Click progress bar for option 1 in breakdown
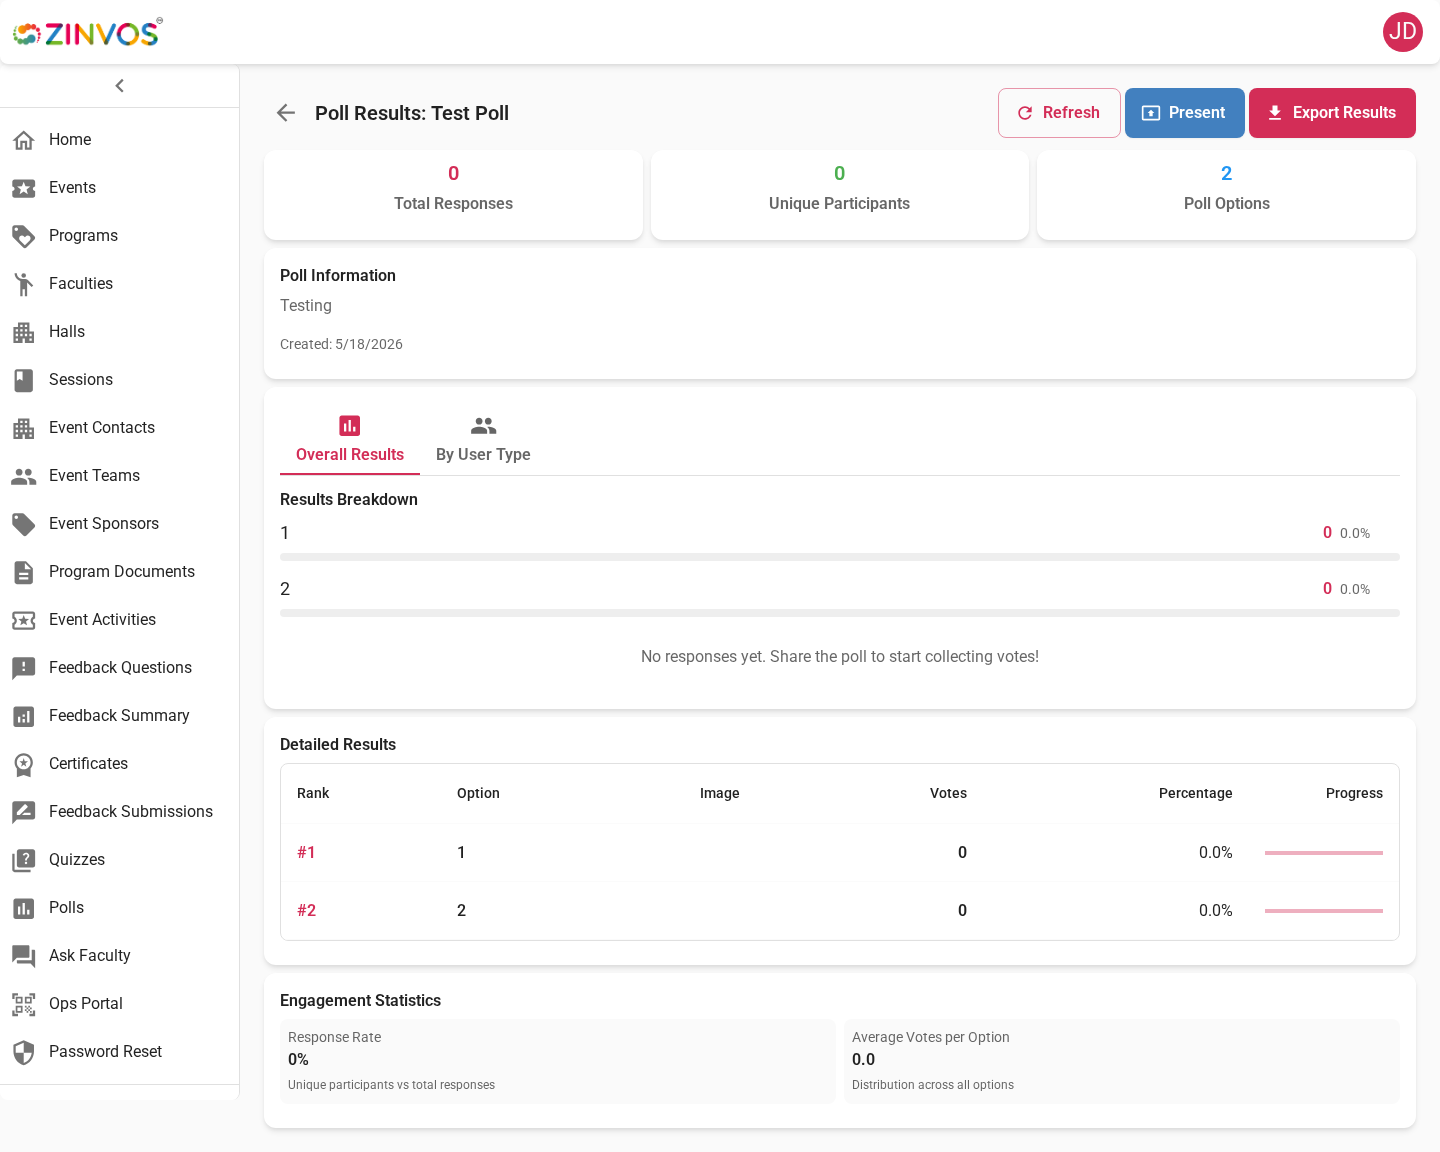Viewport: 1440px width, 1152px height. 840,557
